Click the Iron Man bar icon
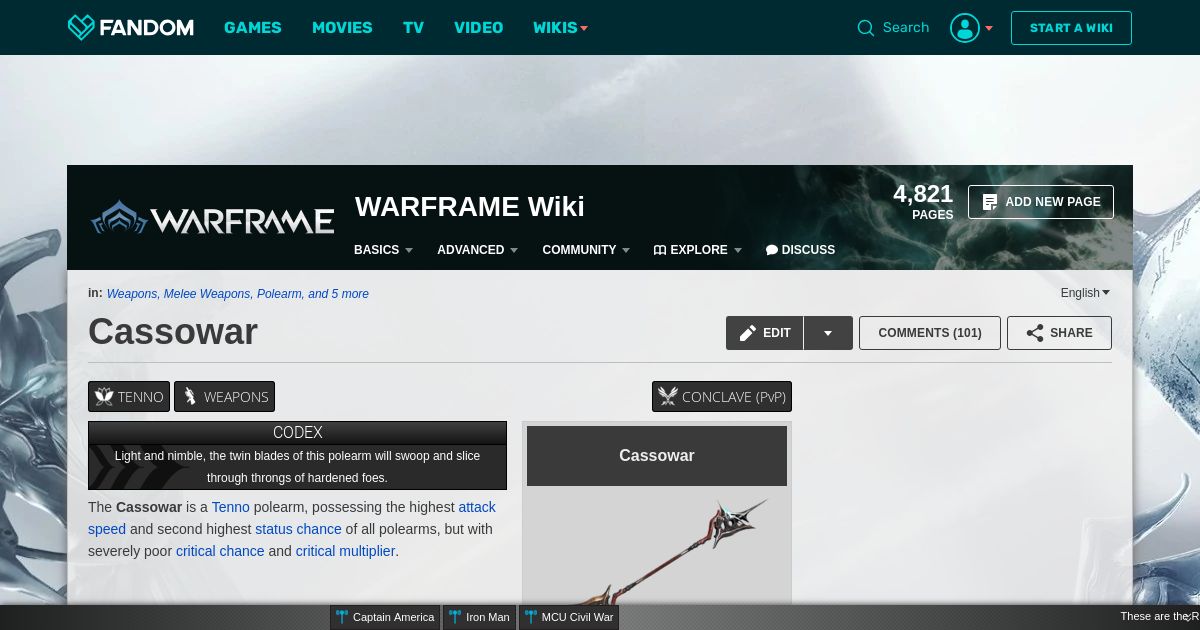Screen dimensions: 1200x630 click(x=455, y=617)
